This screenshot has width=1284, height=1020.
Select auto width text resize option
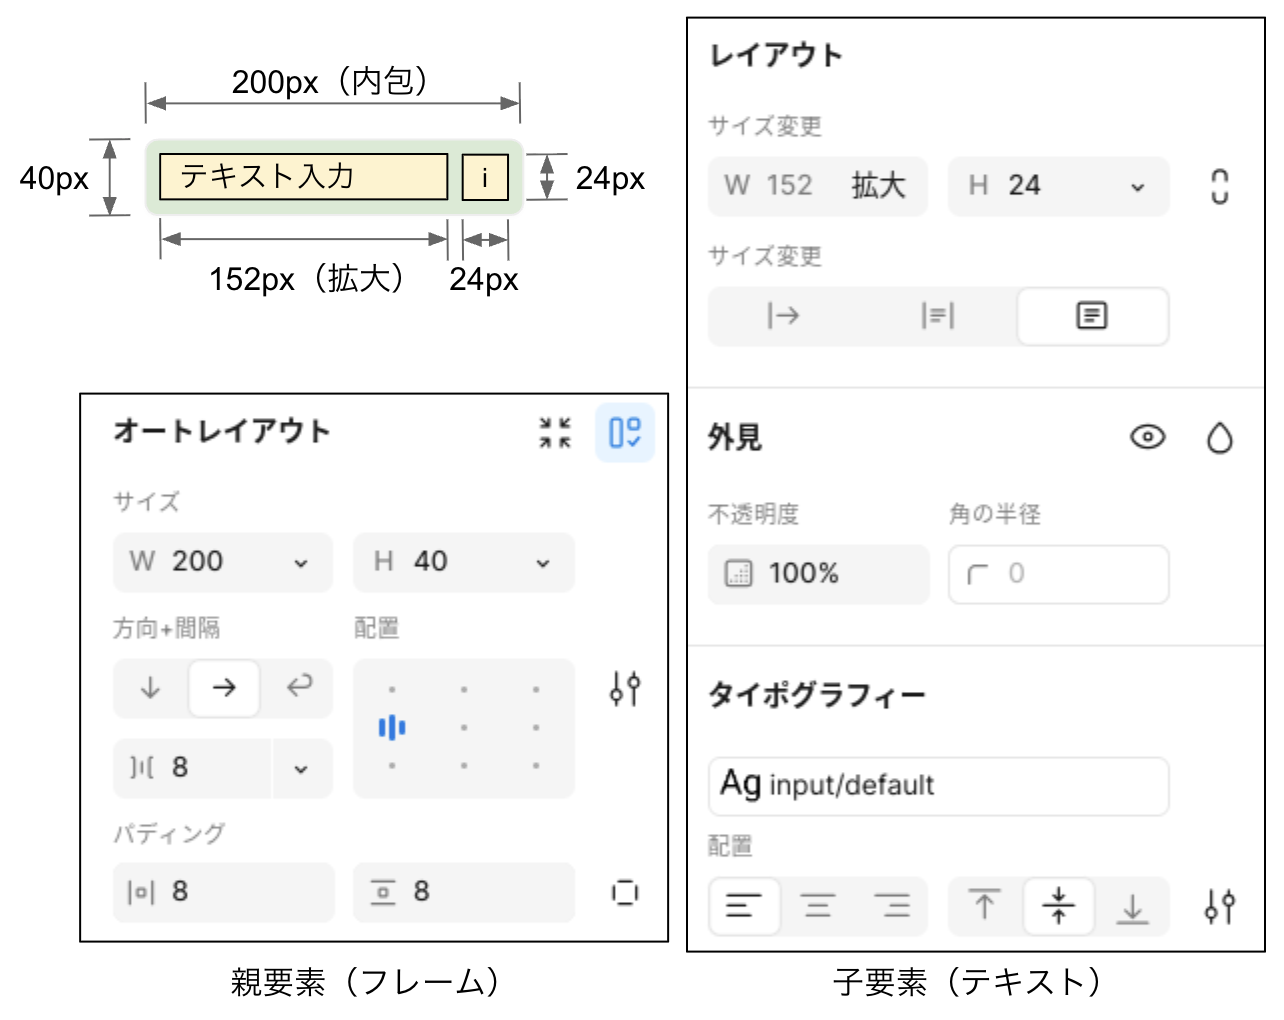(x=783, y=317)
